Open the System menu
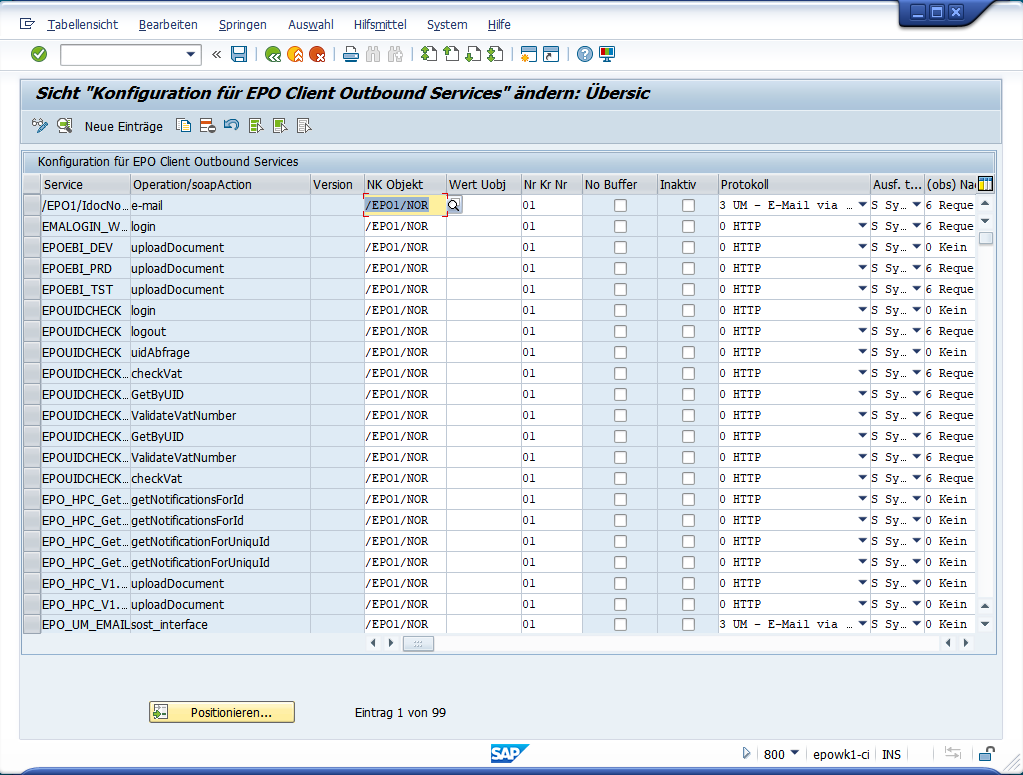 (x=447, y=25)
